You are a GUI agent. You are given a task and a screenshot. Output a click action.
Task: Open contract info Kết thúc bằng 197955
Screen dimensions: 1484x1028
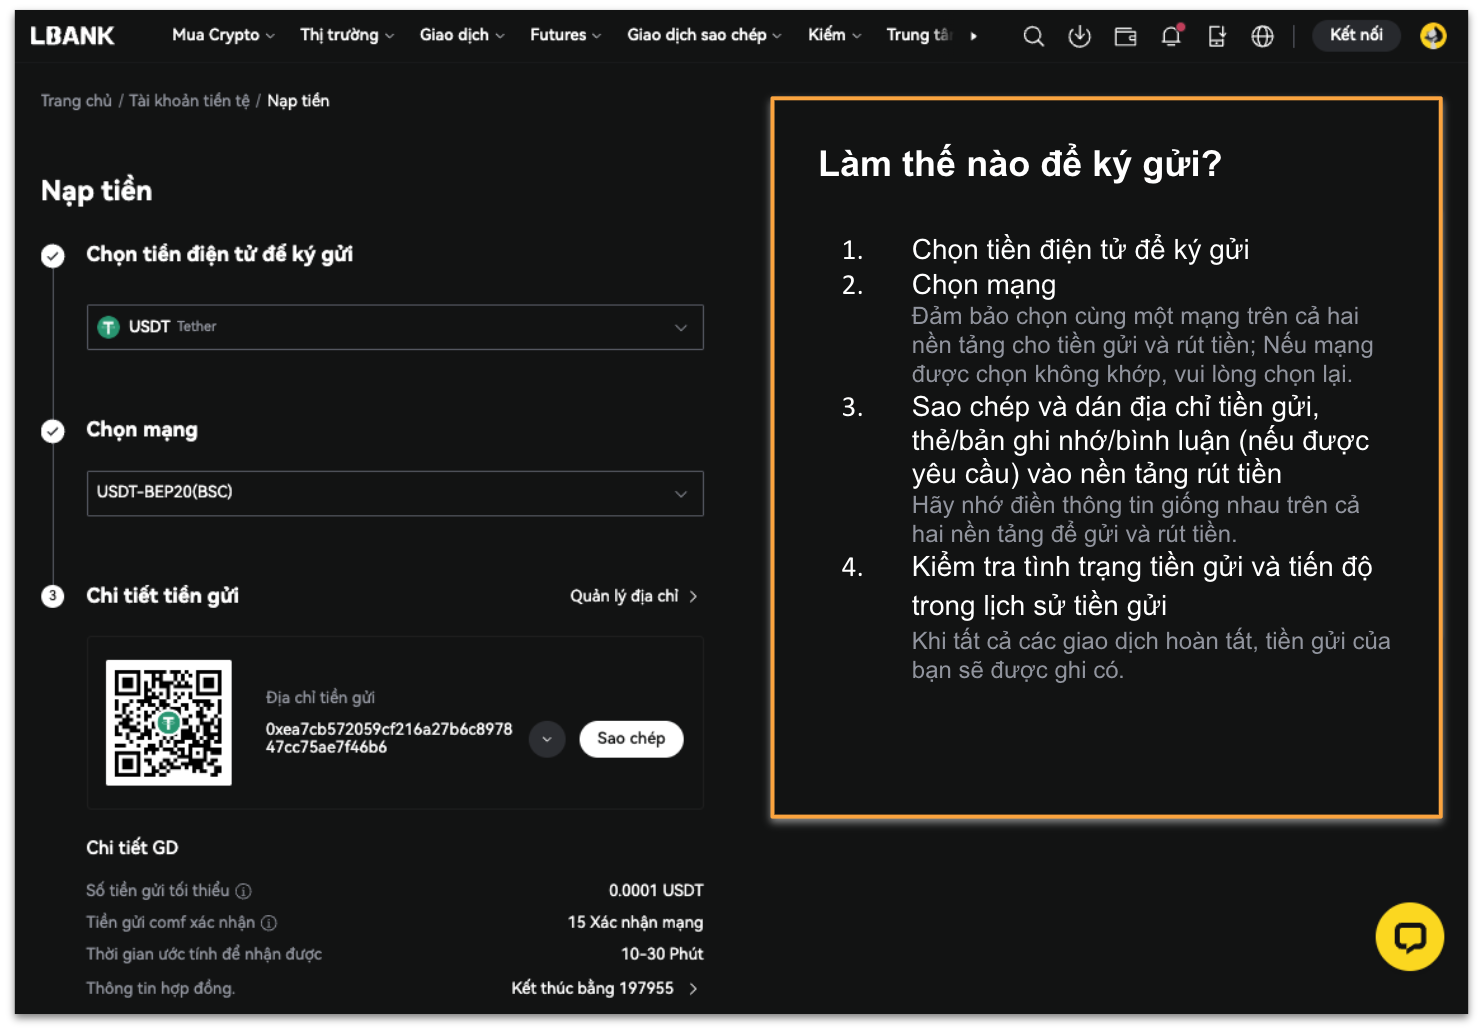[x=604, y=988]
